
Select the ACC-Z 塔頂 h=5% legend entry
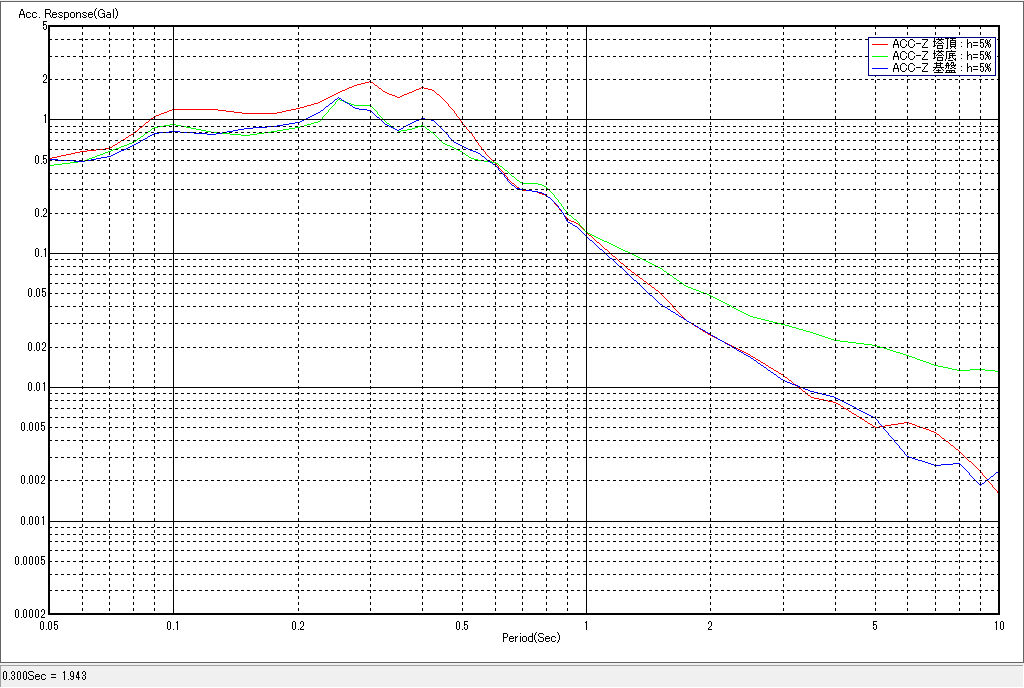pos(940,44)
